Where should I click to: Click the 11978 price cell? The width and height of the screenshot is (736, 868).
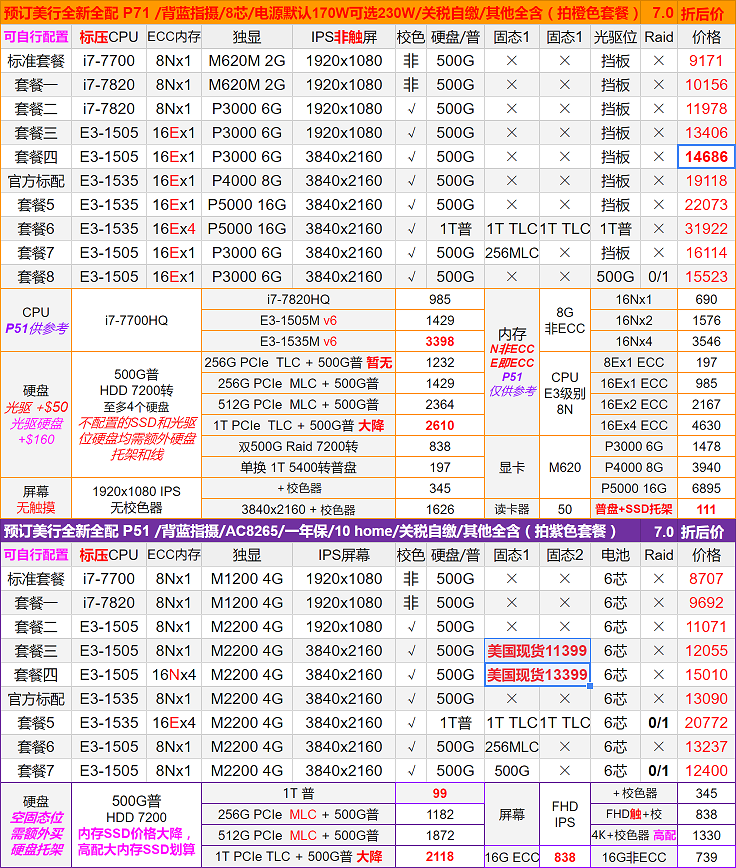tap(706, 109)
